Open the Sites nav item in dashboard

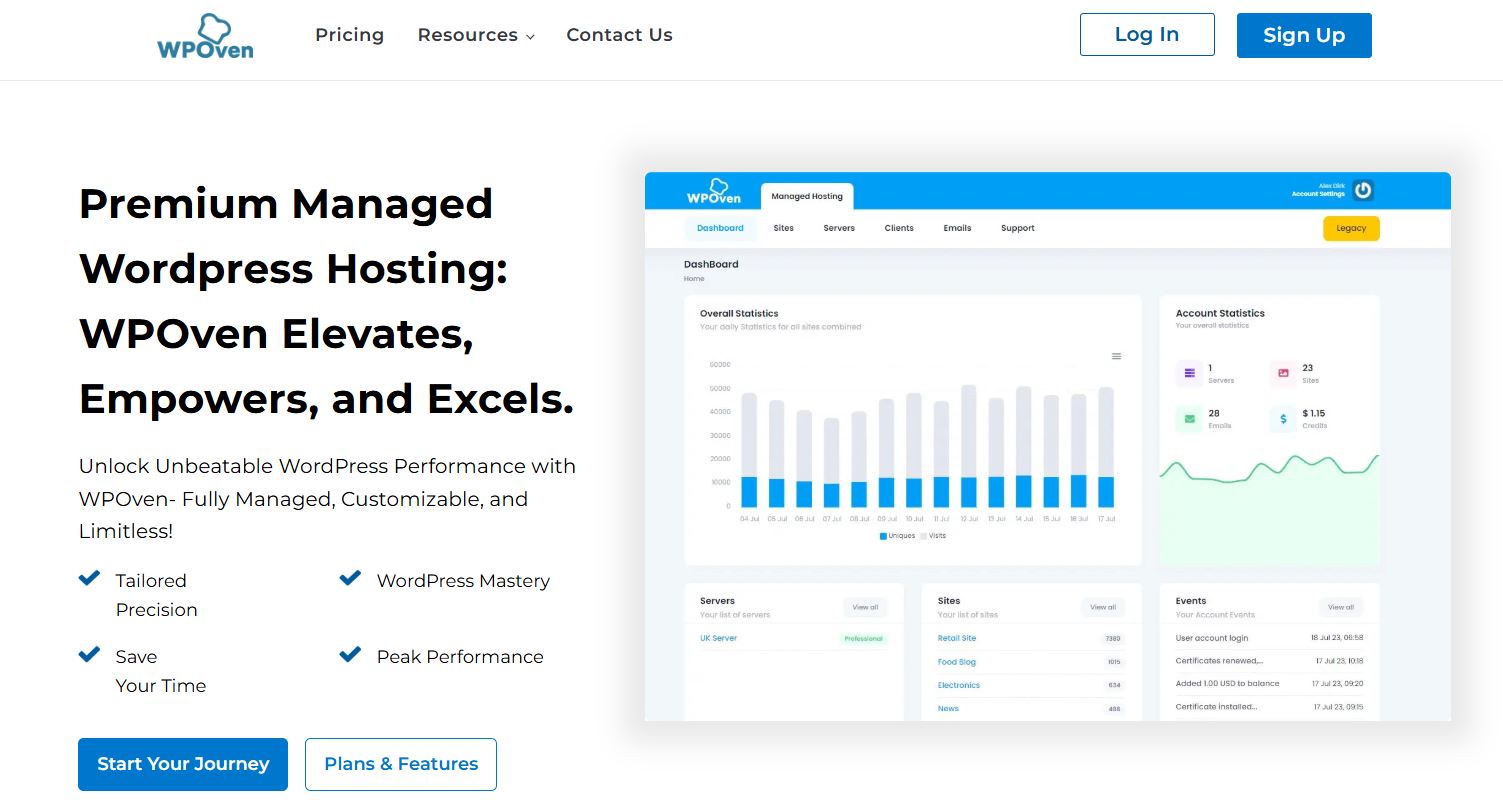click(784, 228)
